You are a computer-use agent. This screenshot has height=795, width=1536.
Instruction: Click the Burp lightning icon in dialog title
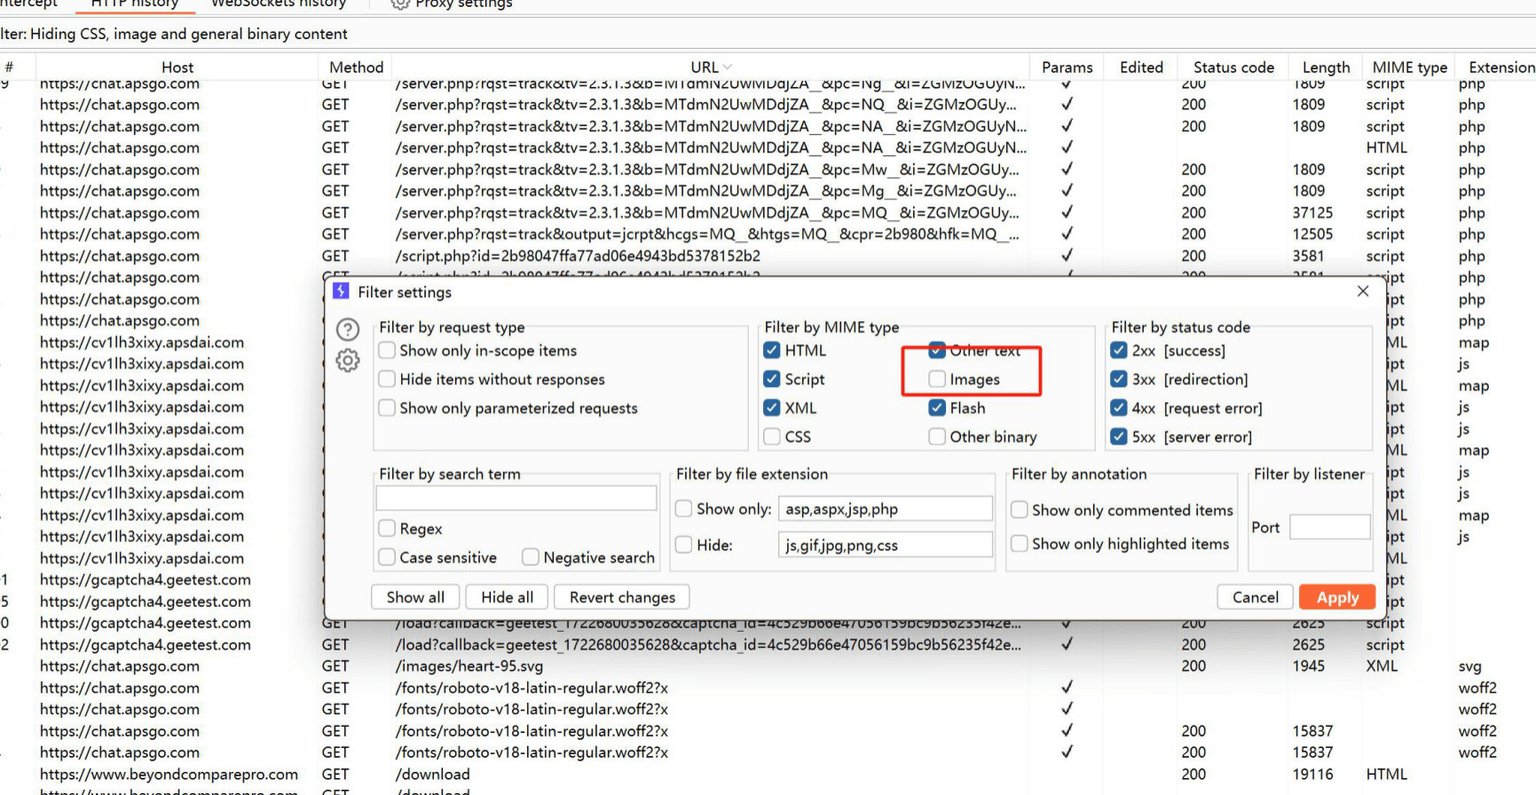click(341, 291)
